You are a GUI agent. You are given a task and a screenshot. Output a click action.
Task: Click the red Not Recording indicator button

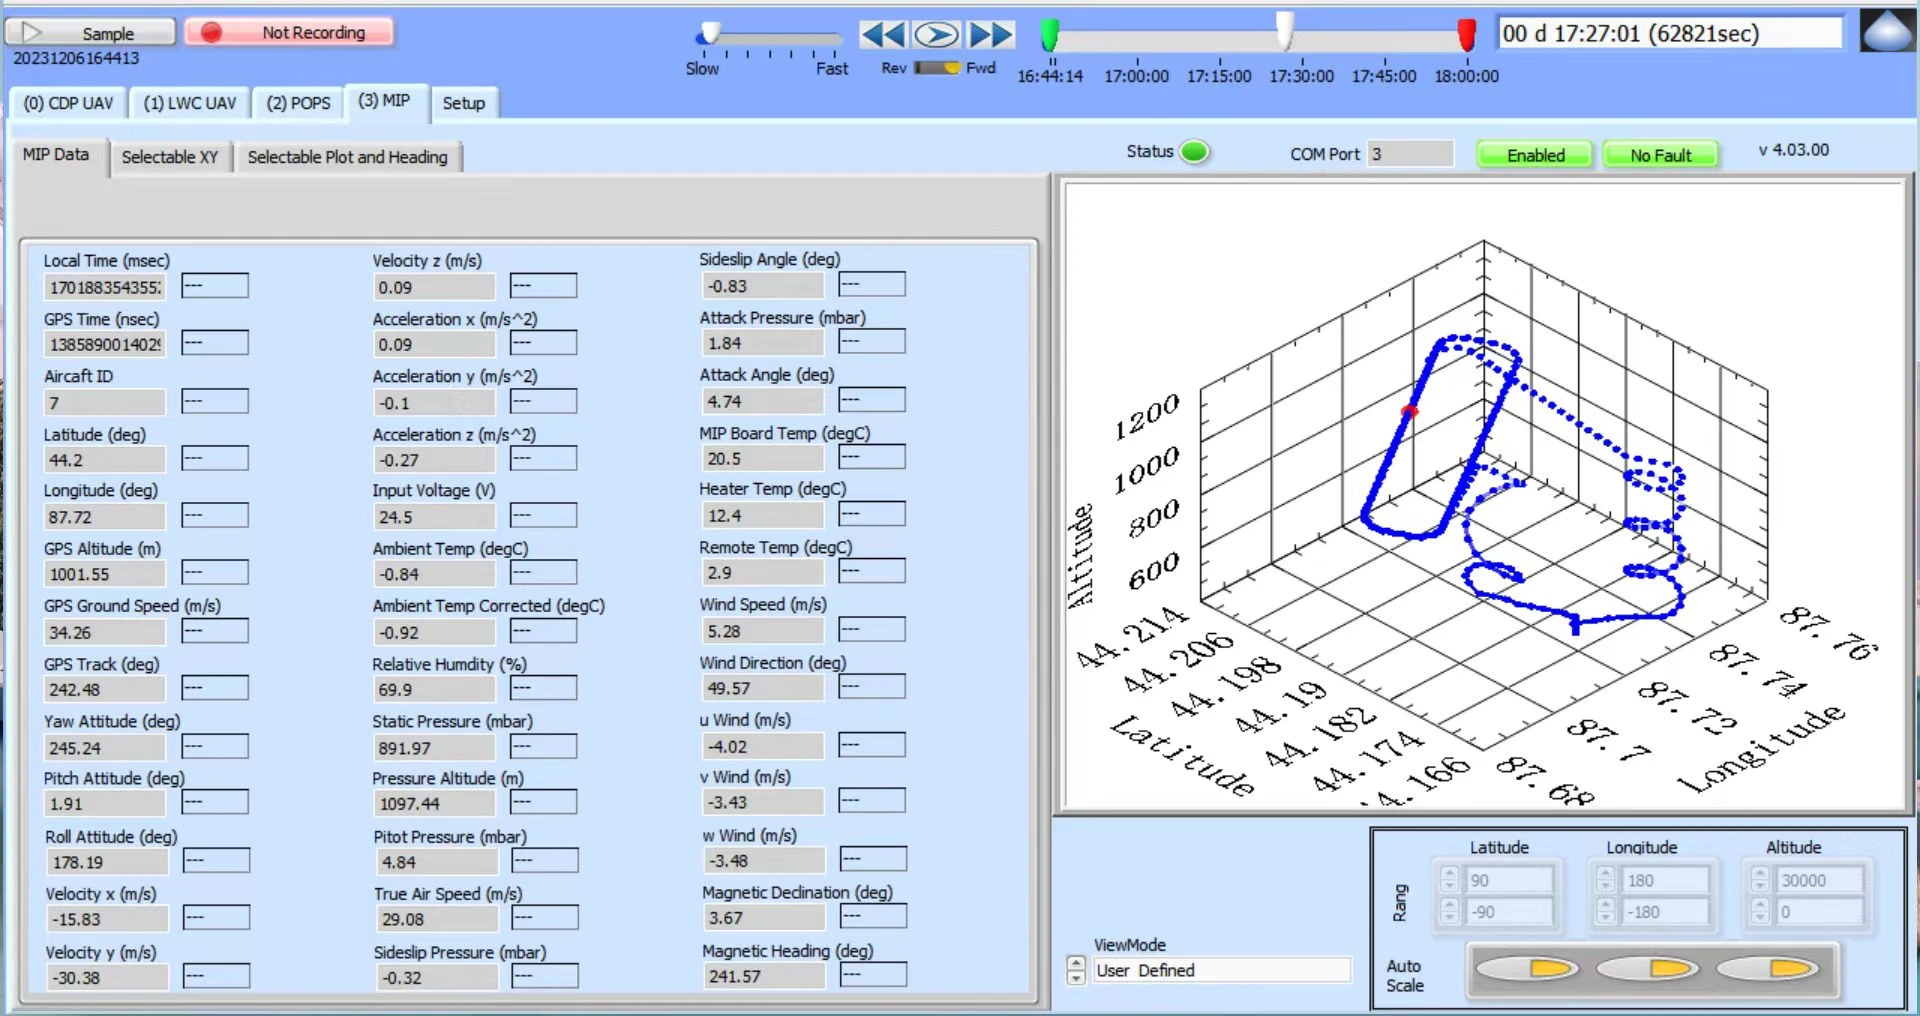pos(289,33)
